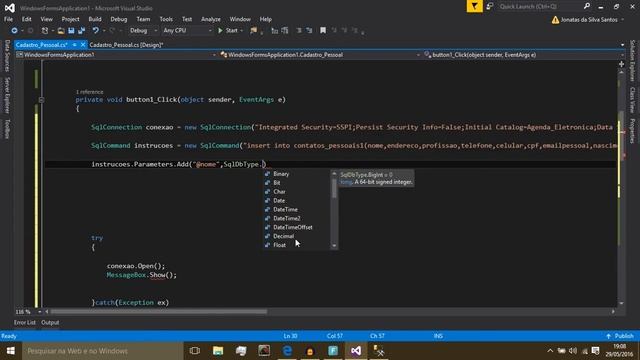Image resolution: width=640 pixels, height=360 pixels.
Task: Click the Save All toolbar icon
Action: tap(82, 31)
